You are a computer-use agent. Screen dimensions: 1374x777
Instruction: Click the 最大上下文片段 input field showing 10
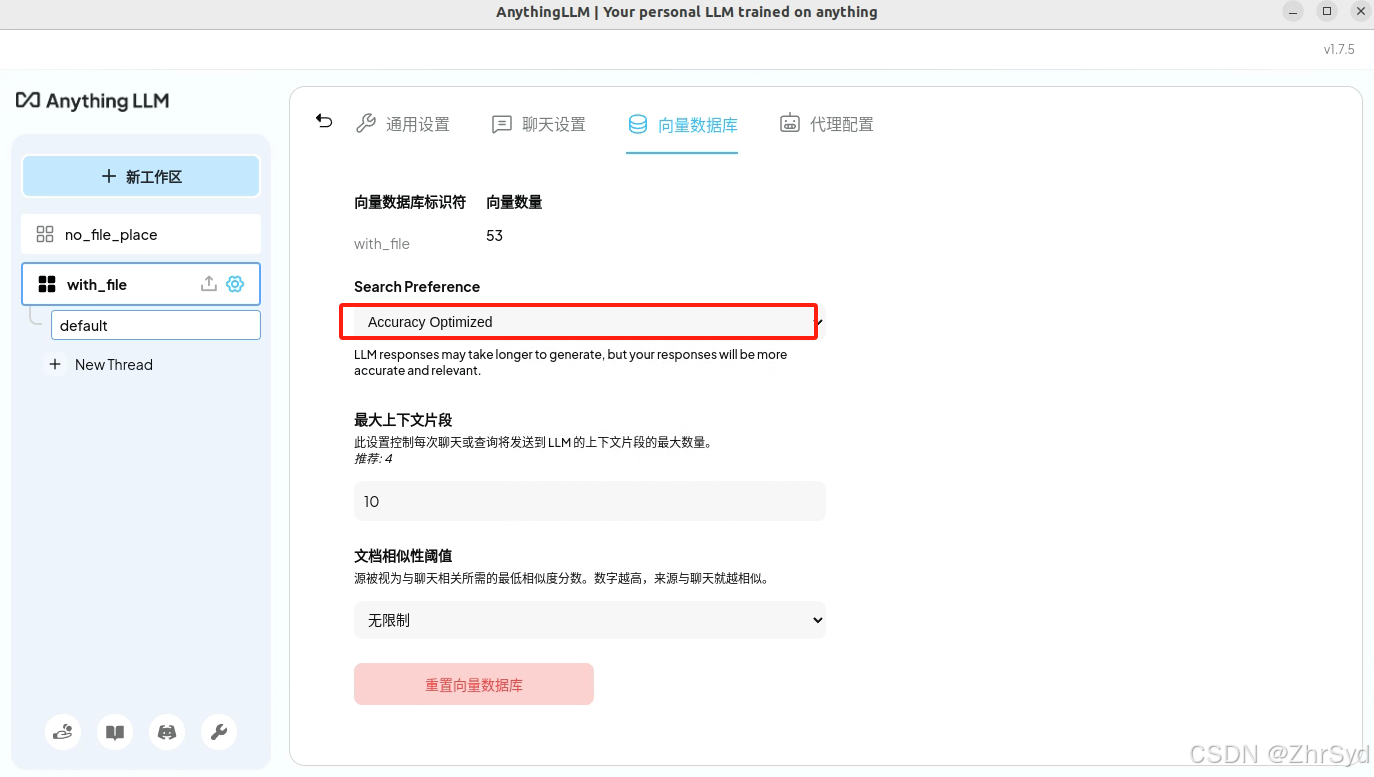click(x=590, y=501)
